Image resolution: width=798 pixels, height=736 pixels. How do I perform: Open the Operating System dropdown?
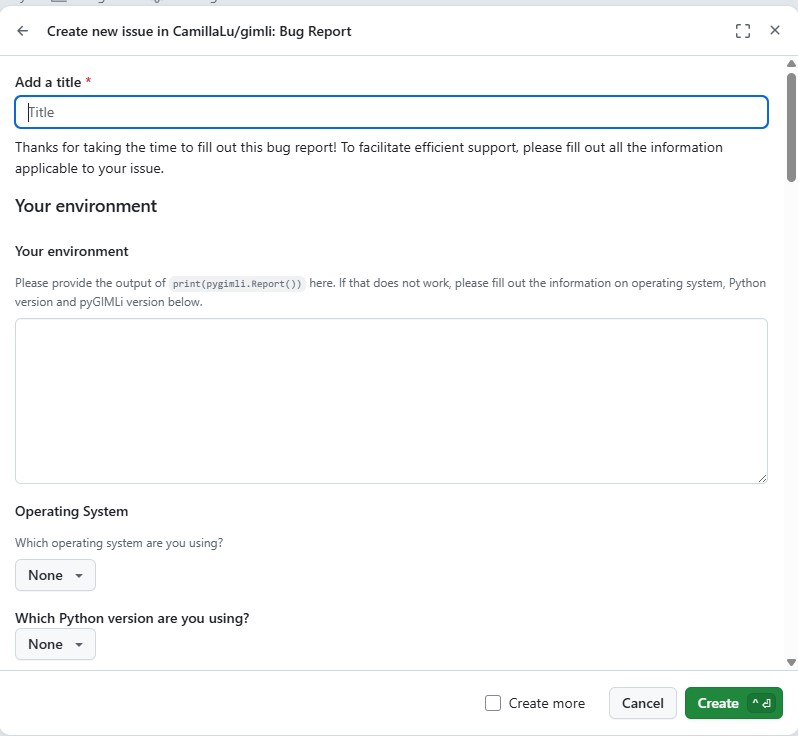55,575
